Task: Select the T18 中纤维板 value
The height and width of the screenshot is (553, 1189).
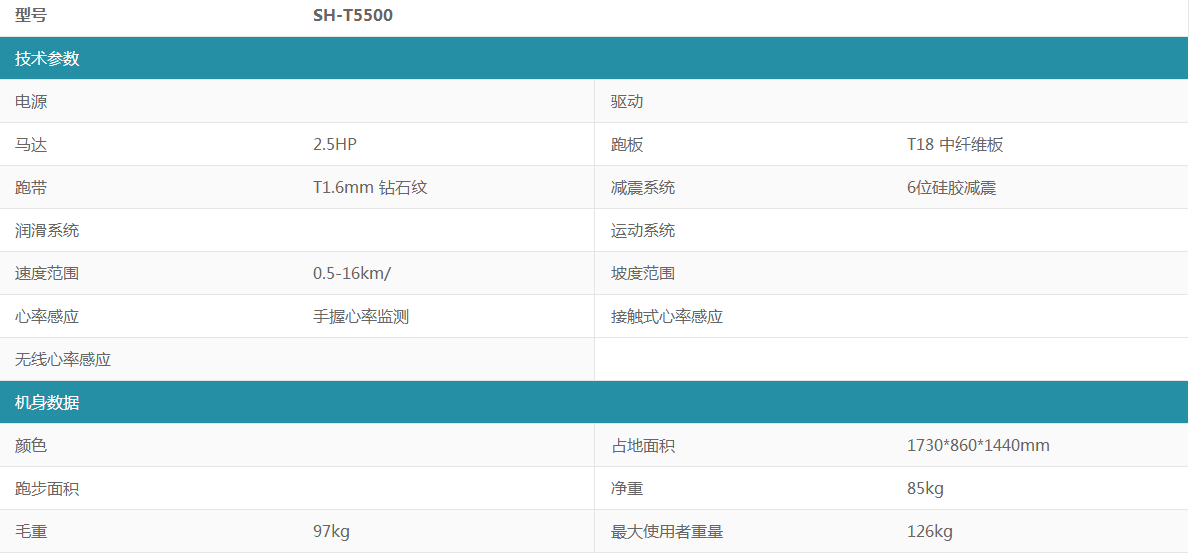Action: pos(955,145)
